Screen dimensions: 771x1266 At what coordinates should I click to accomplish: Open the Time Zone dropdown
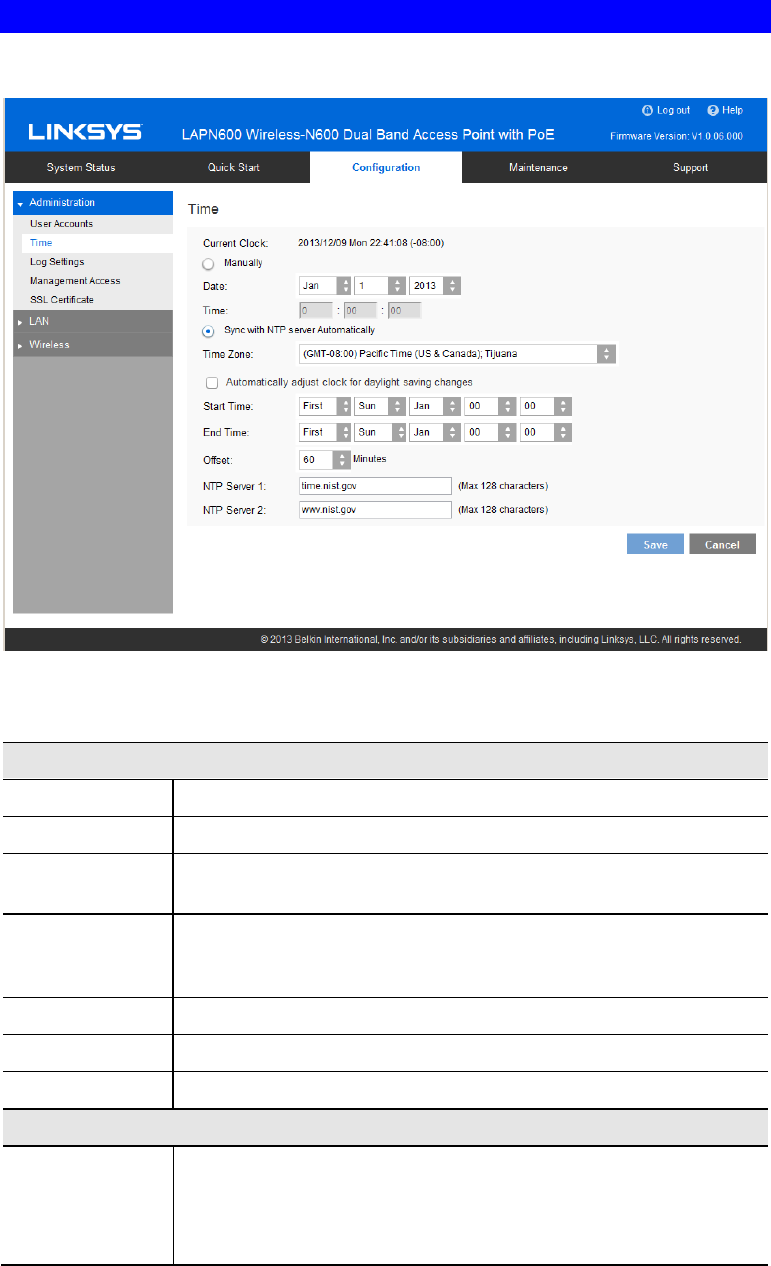pyautogui.click(x=458, y=354)
